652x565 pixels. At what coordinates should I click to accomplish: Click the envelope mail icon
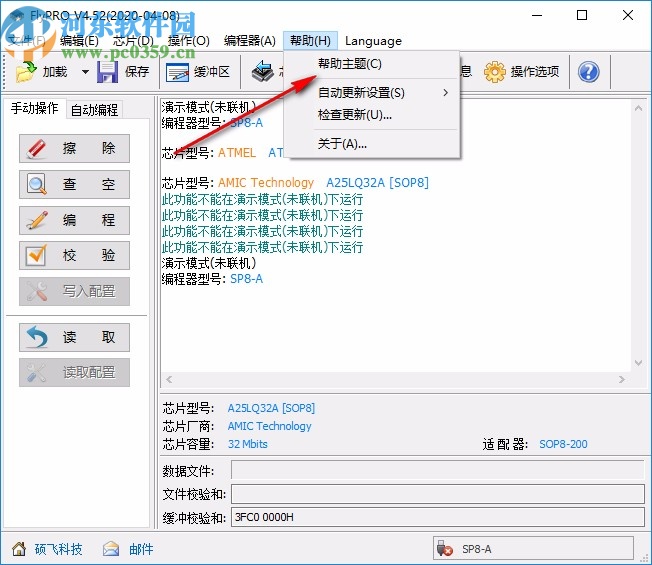coord(111,549)
